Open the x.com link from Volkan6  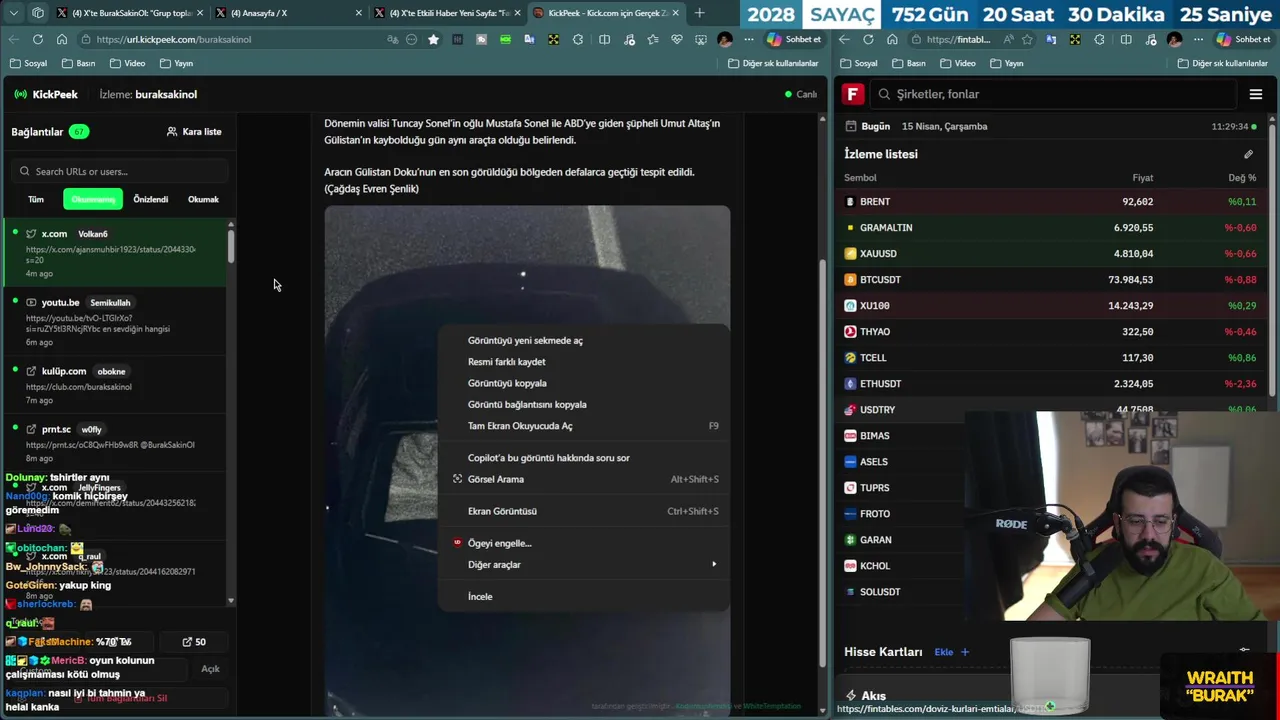coord(114,254)
